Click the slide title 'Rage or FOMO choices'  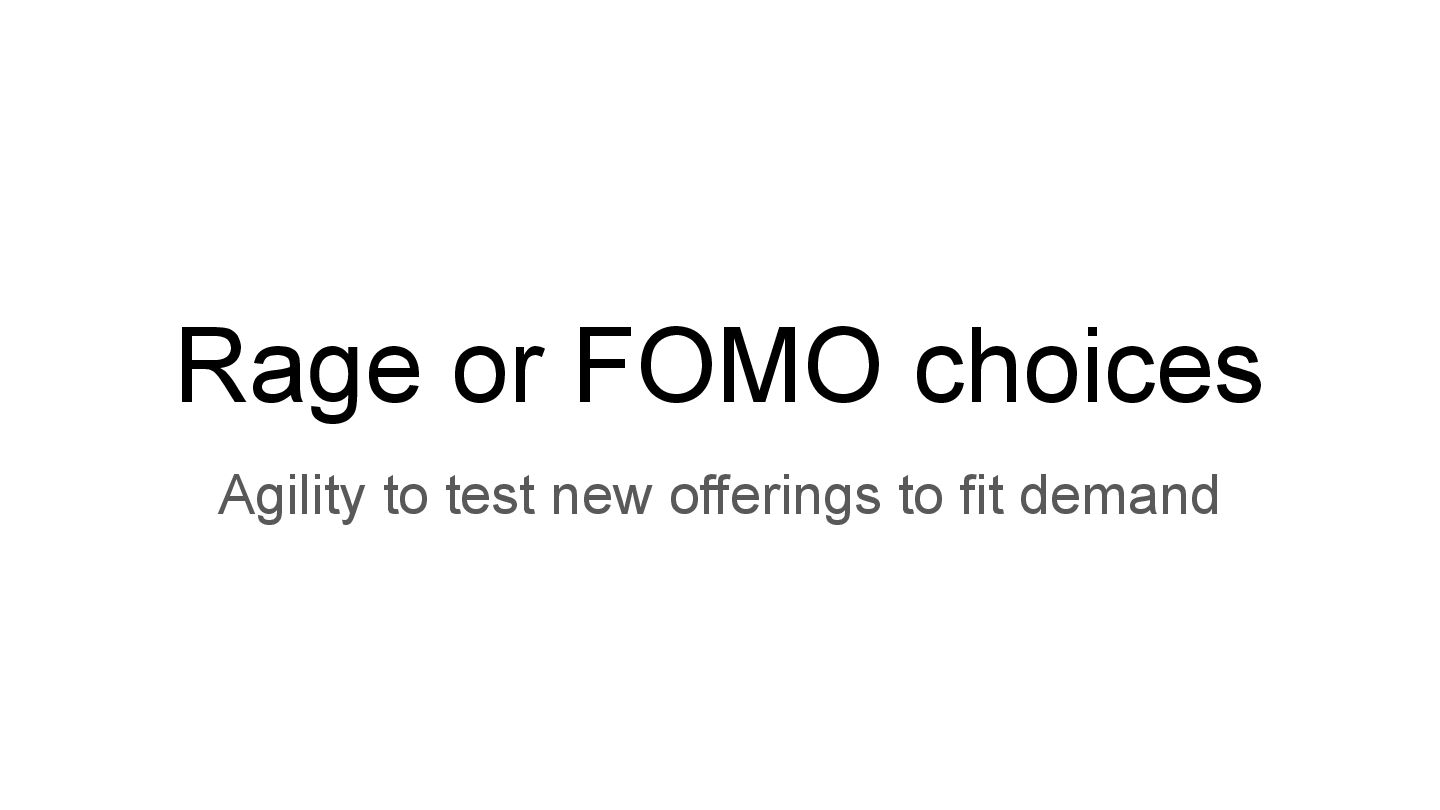719,368
